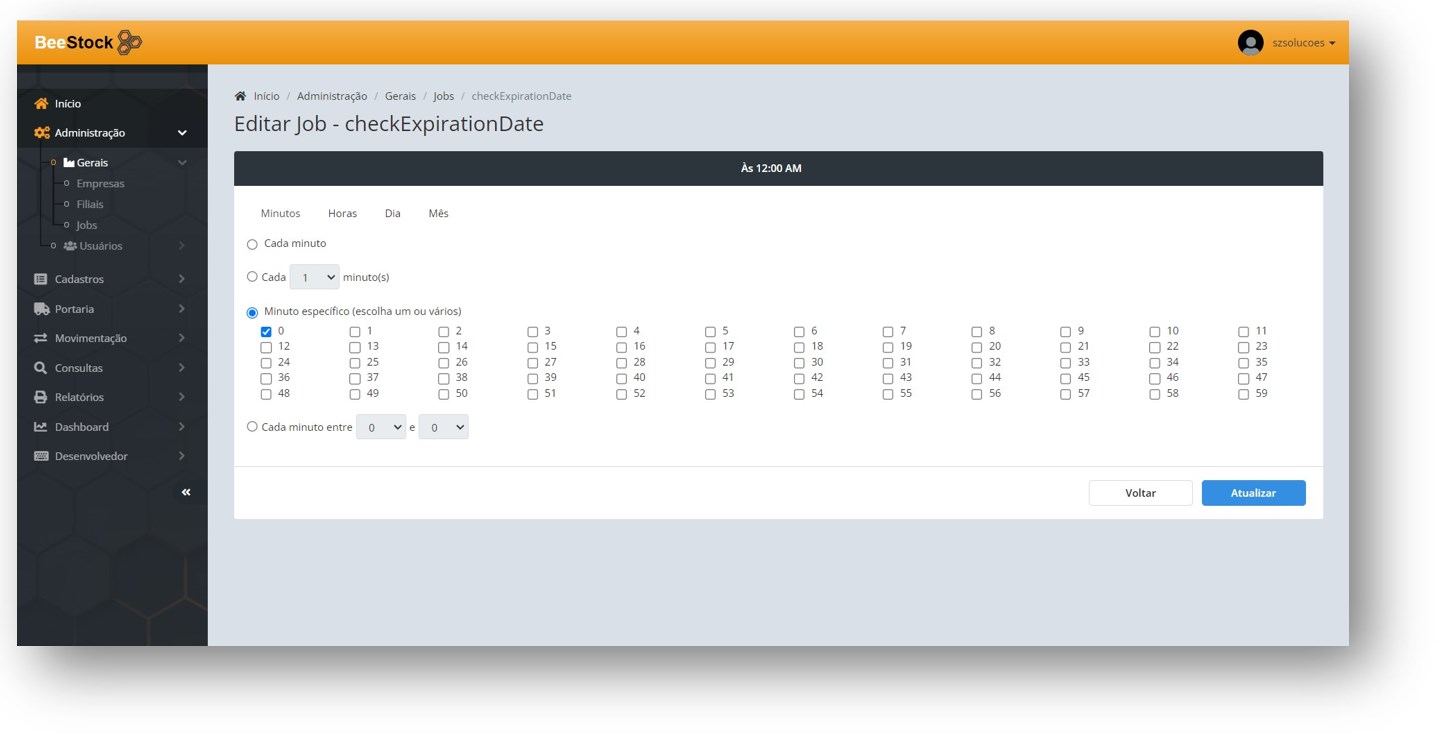Click the Dashboard chart icon
1451x748 pixels.
pyautogui.click(x=41, y=427)
